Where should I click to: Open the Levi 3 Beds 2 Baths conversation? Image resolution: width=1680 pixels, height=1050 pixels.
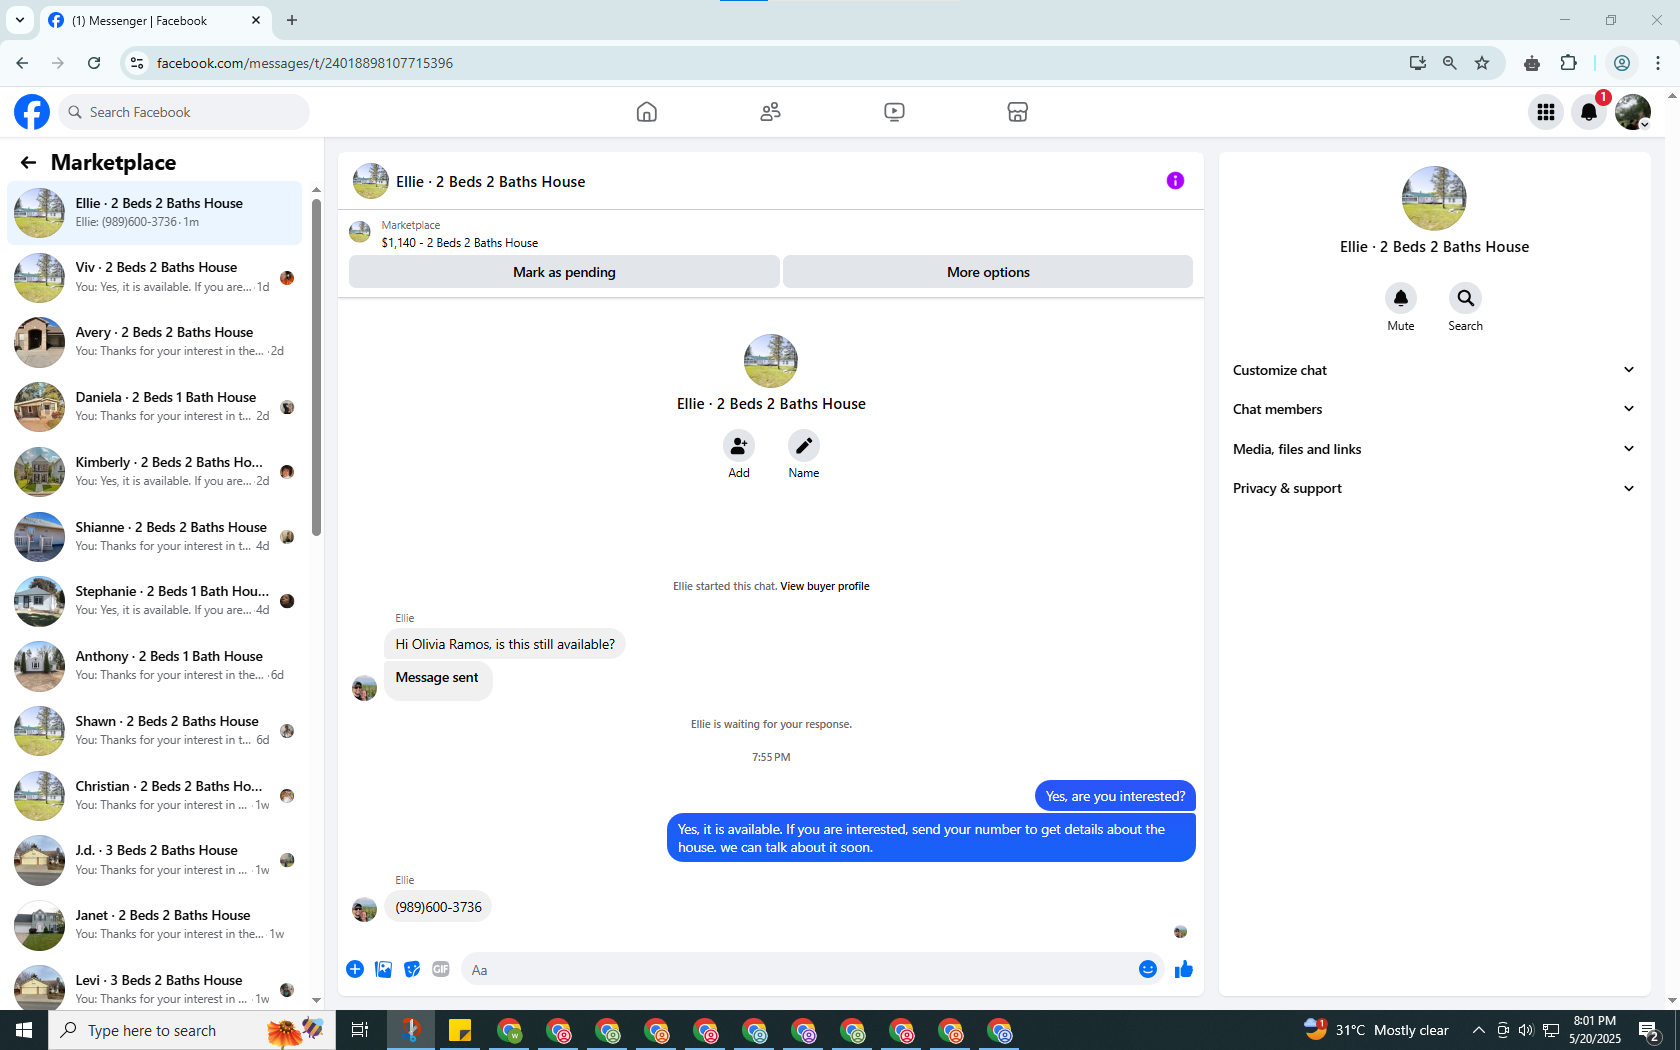tap(155, 988)
